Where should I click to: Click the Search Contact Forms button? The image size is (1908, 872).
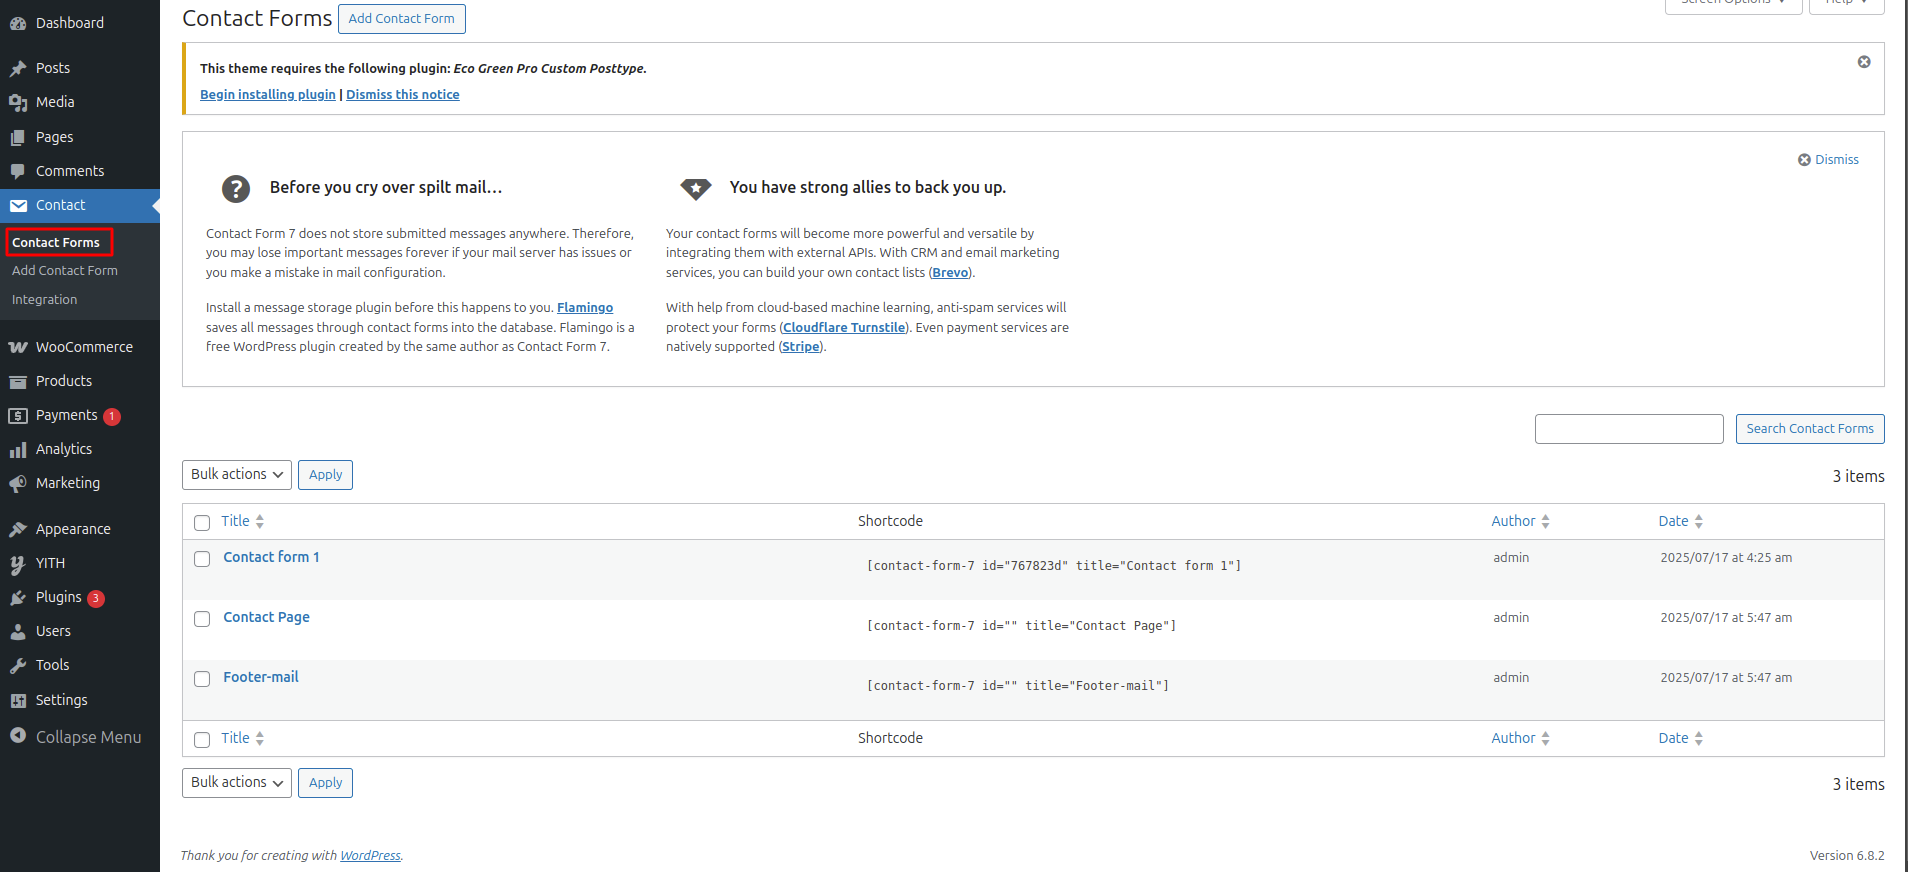tap(1810, 429)
